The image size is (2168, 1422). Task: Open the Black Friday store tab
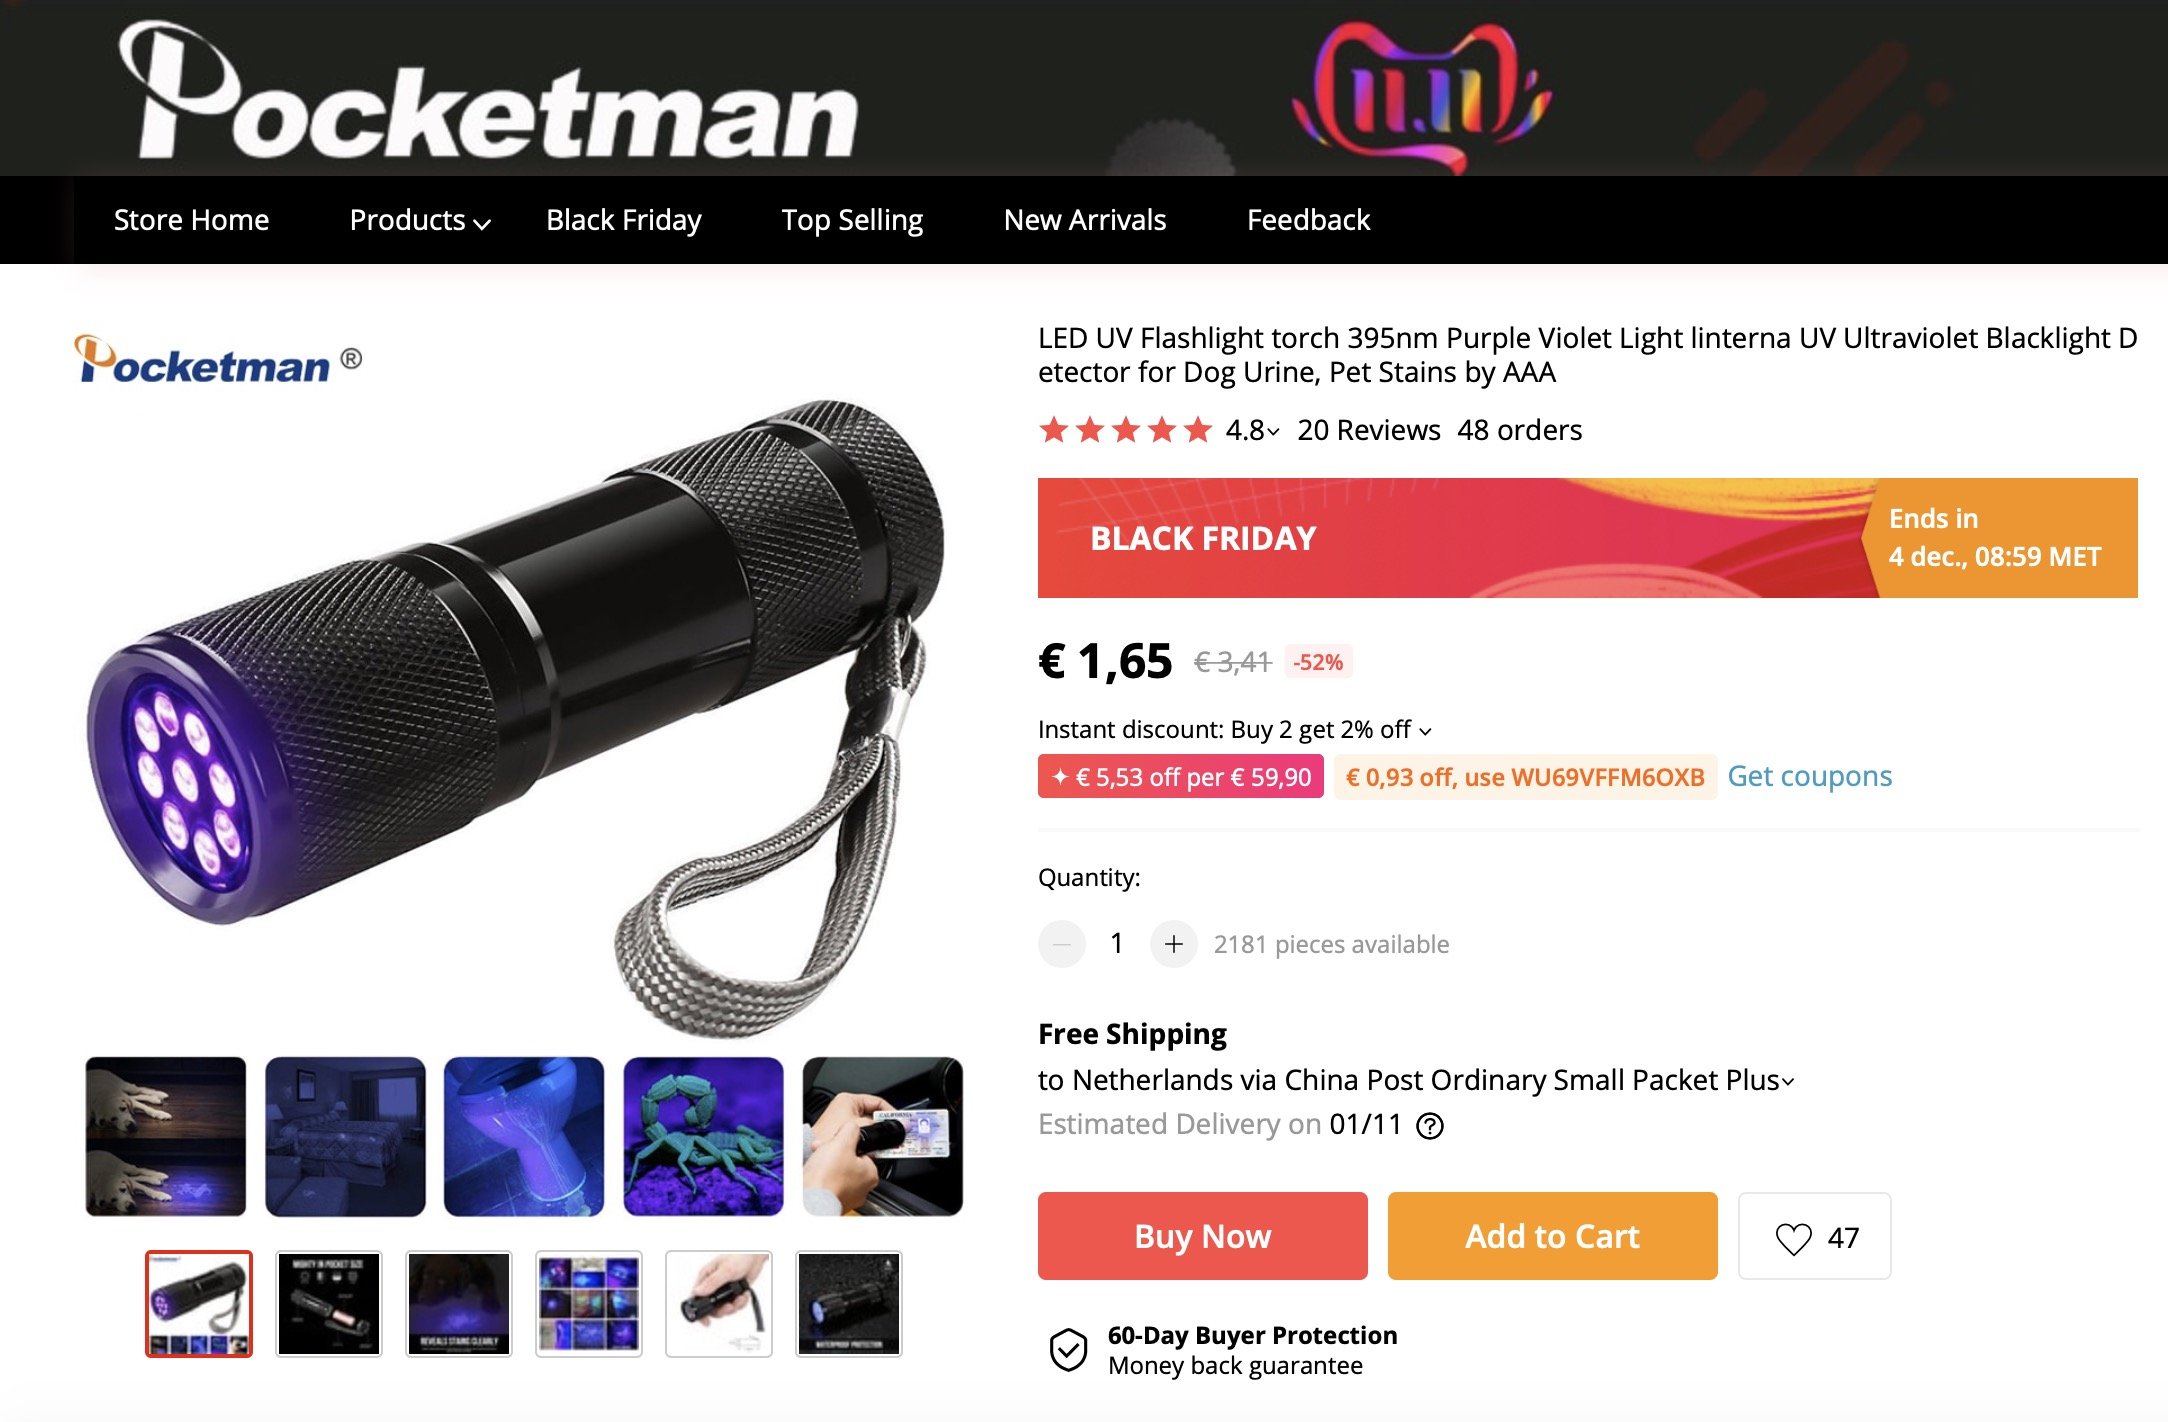click(624, 220)
